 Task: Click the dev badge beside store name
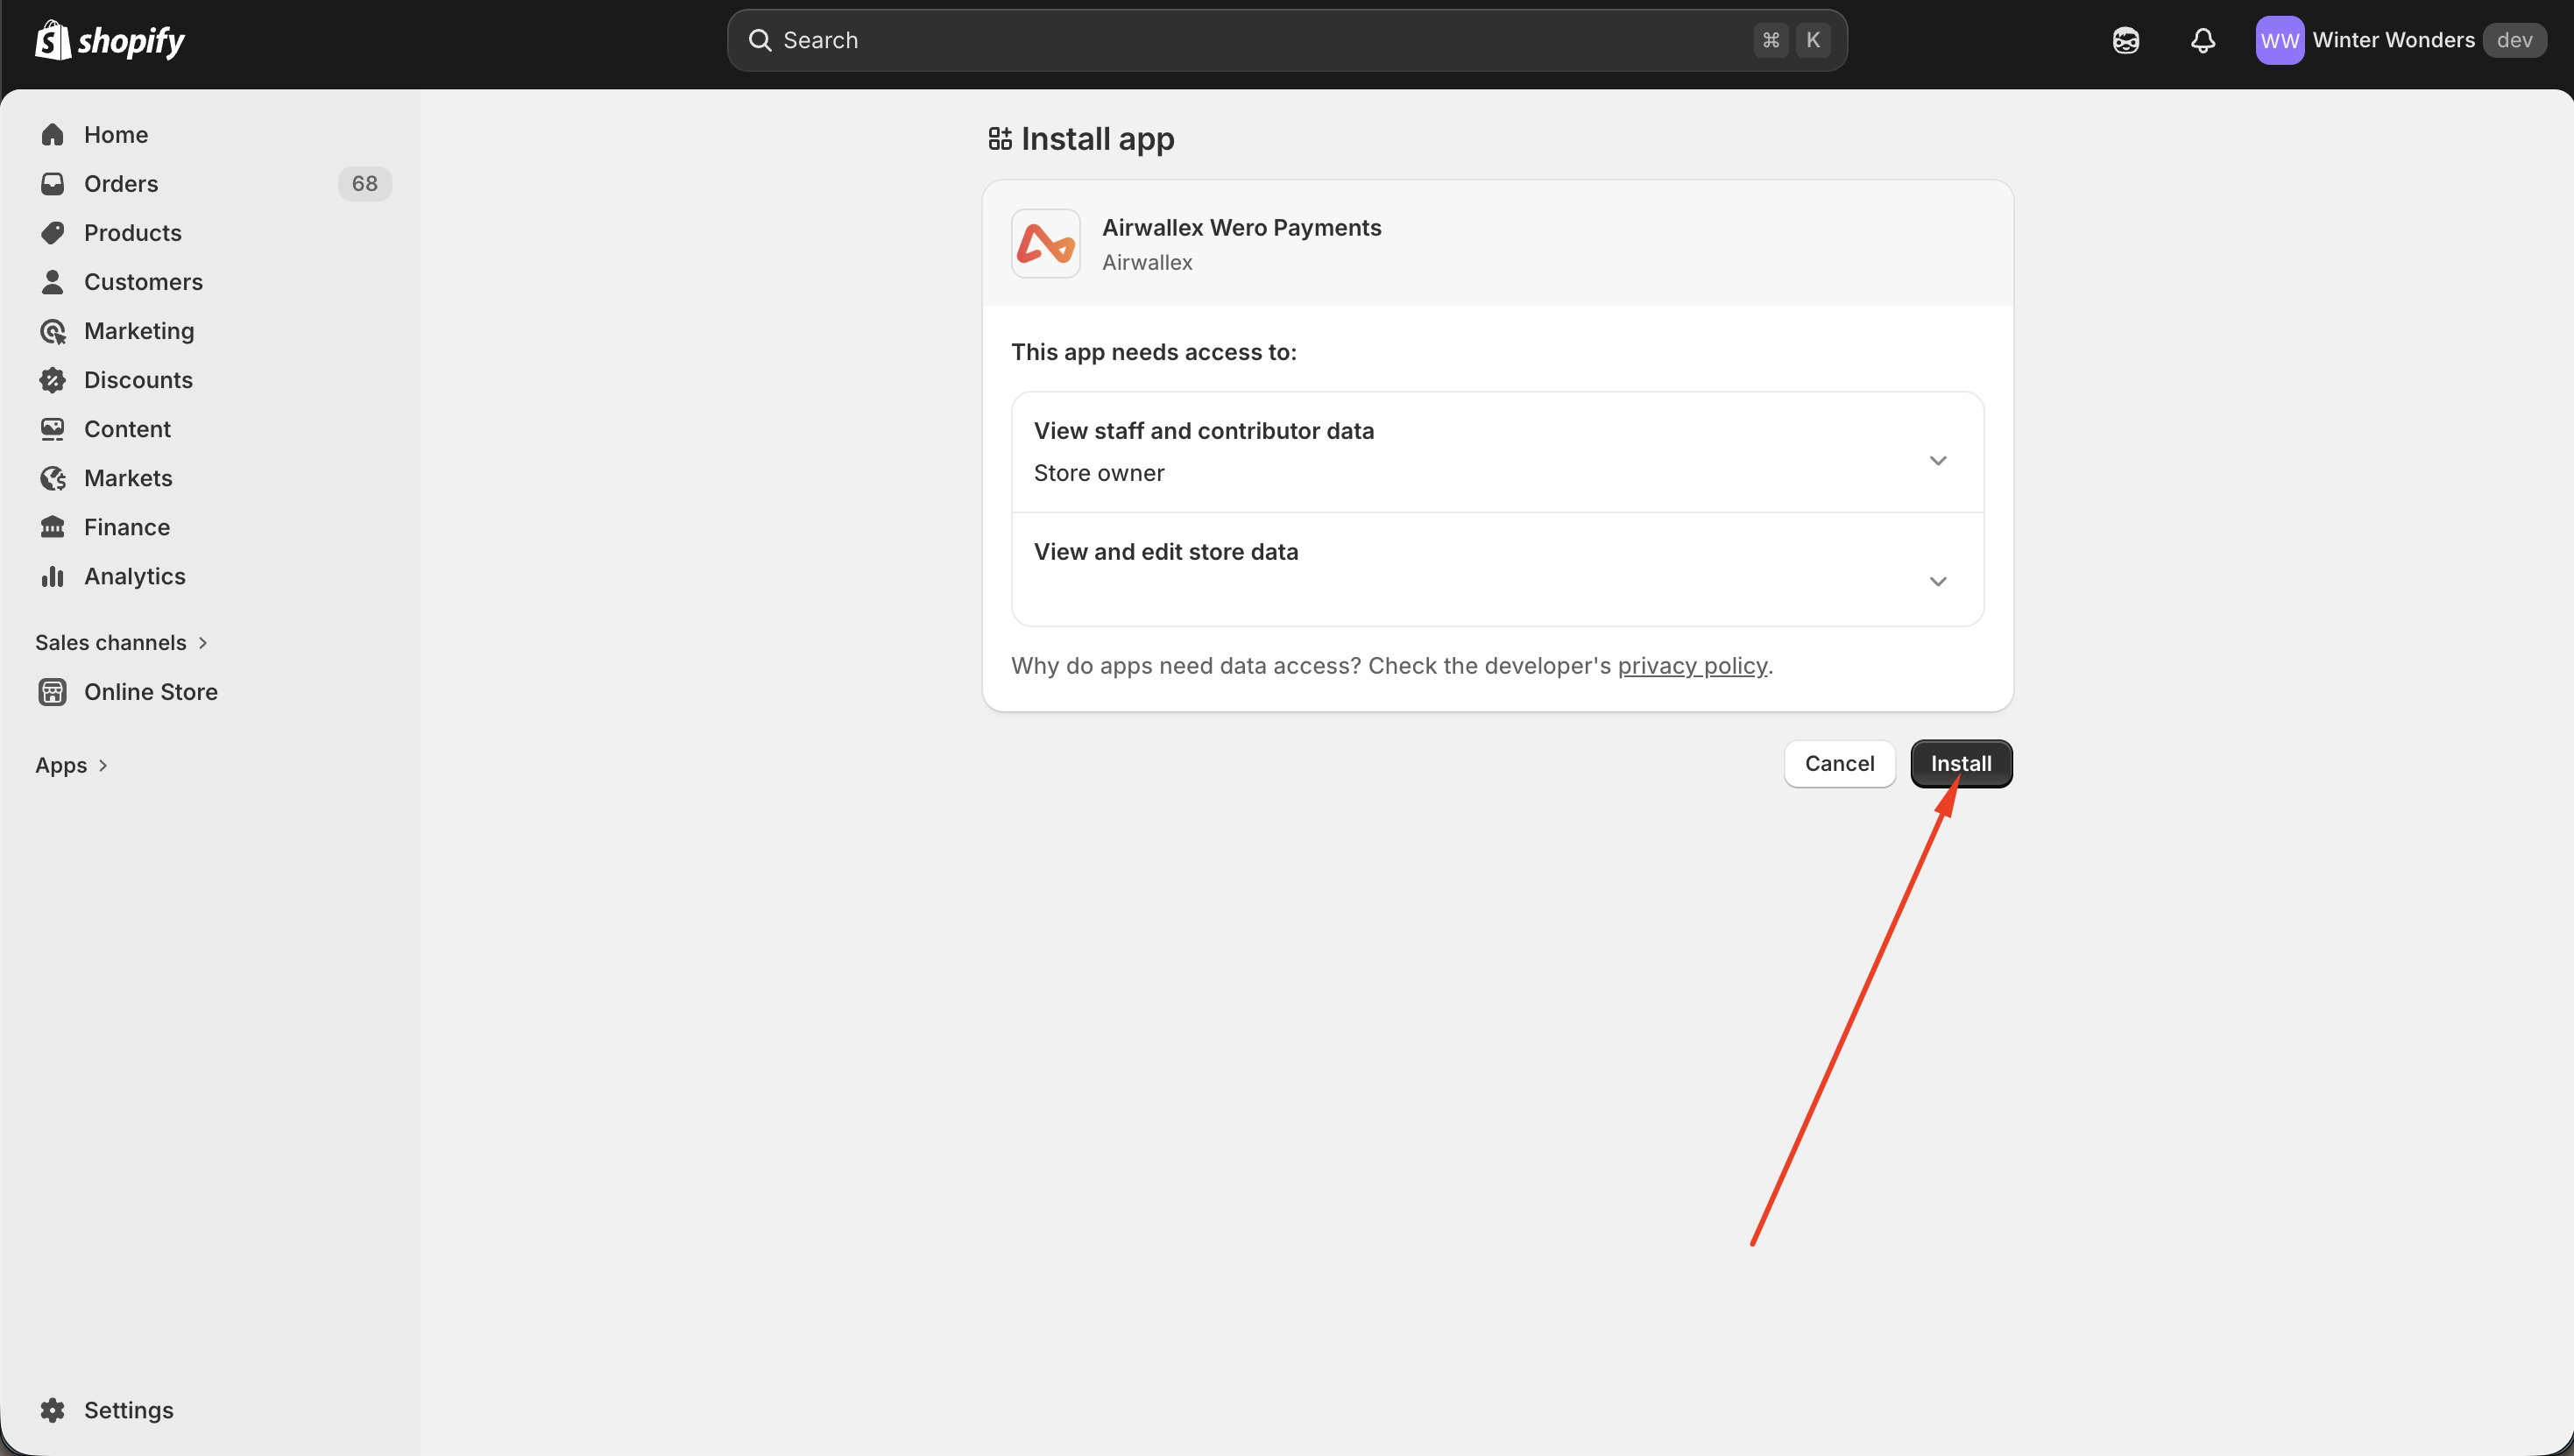coord(2514,40)
